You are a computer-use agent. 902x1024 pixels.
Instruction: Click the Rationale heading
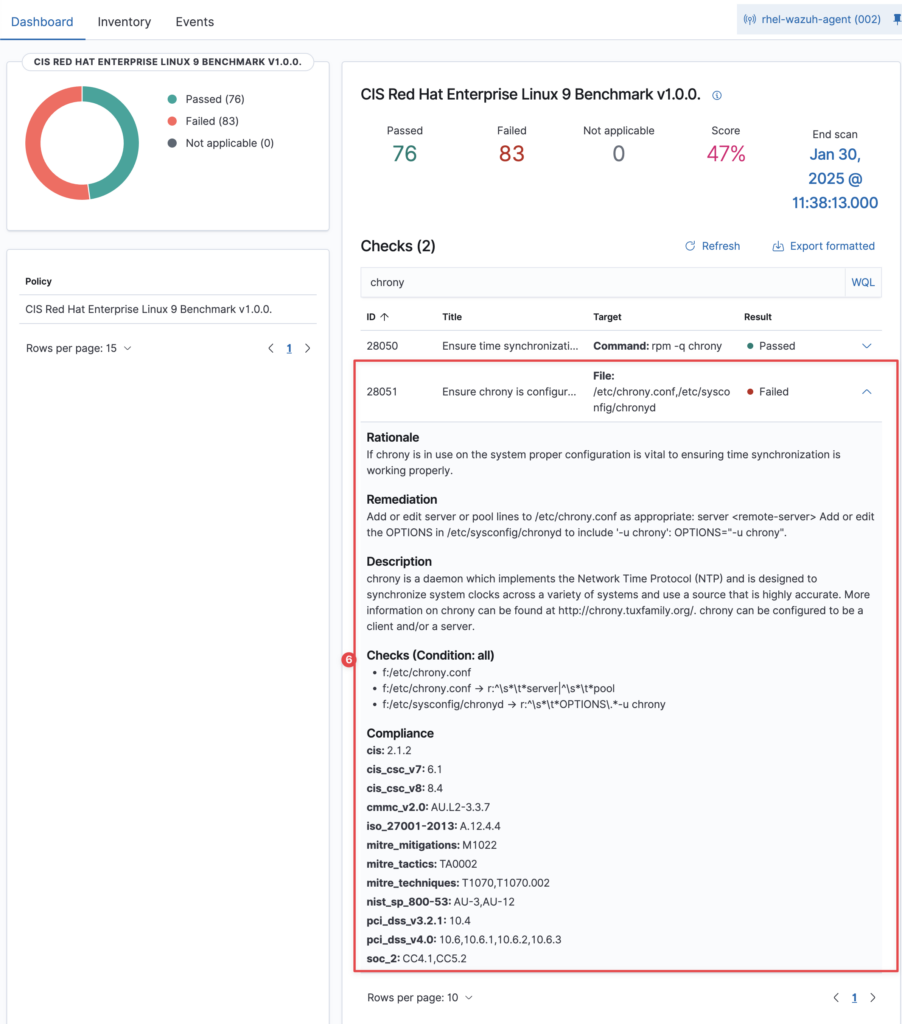point(393,437)
